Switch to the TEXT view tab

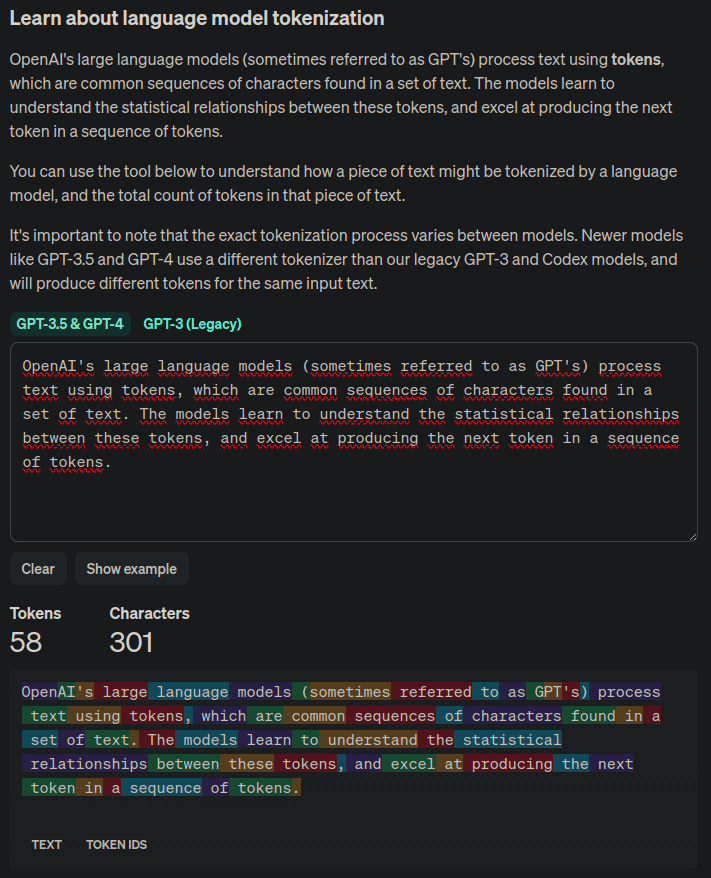[x=46, y=844]
